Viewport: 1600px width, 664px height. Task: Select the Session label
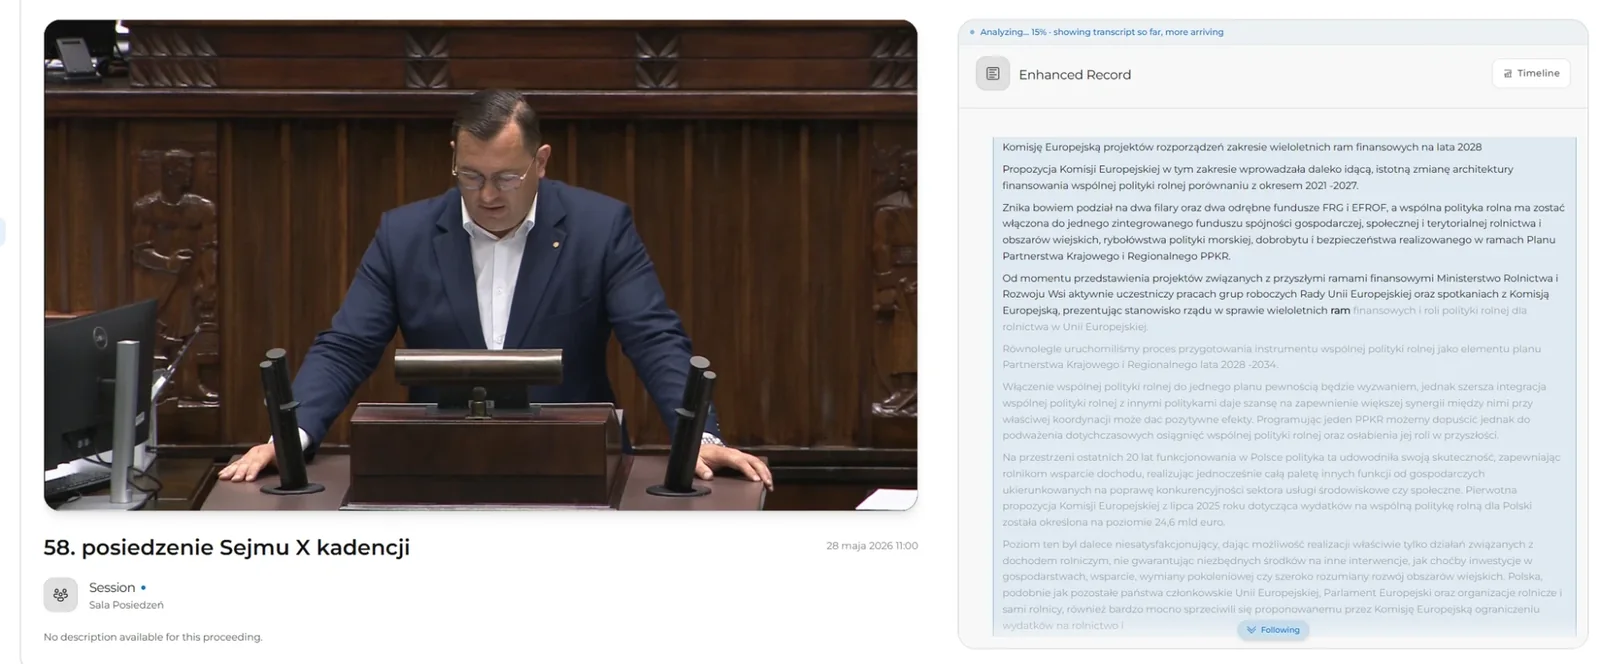pos(112,588)
